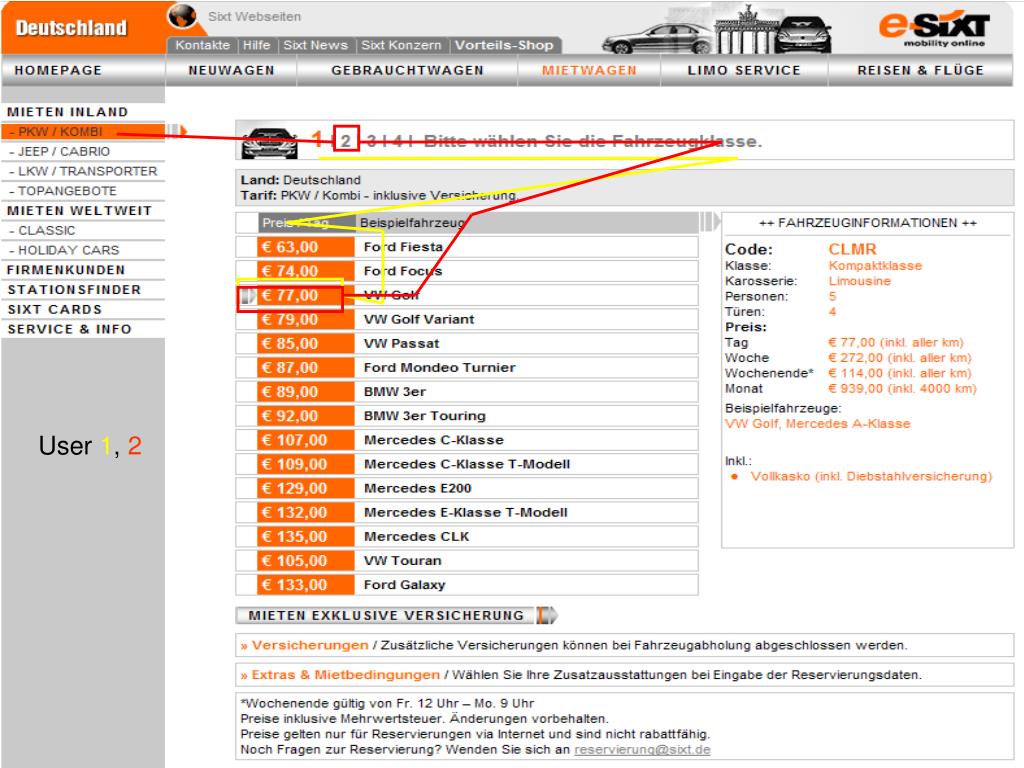The height and width of the screenshot is (768, 1024).
Task: Click Vollkasko inkl. Diebstahlversicherung item
Action: [871, 476]
